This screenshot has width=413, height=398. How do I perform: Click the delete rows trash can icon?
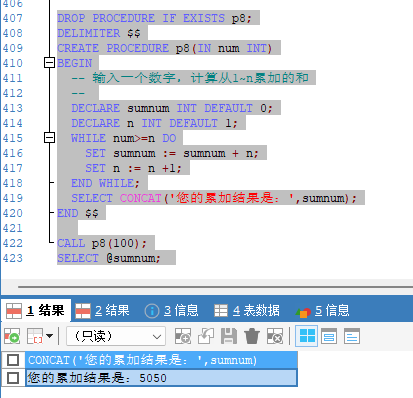(x=252, y=336)
